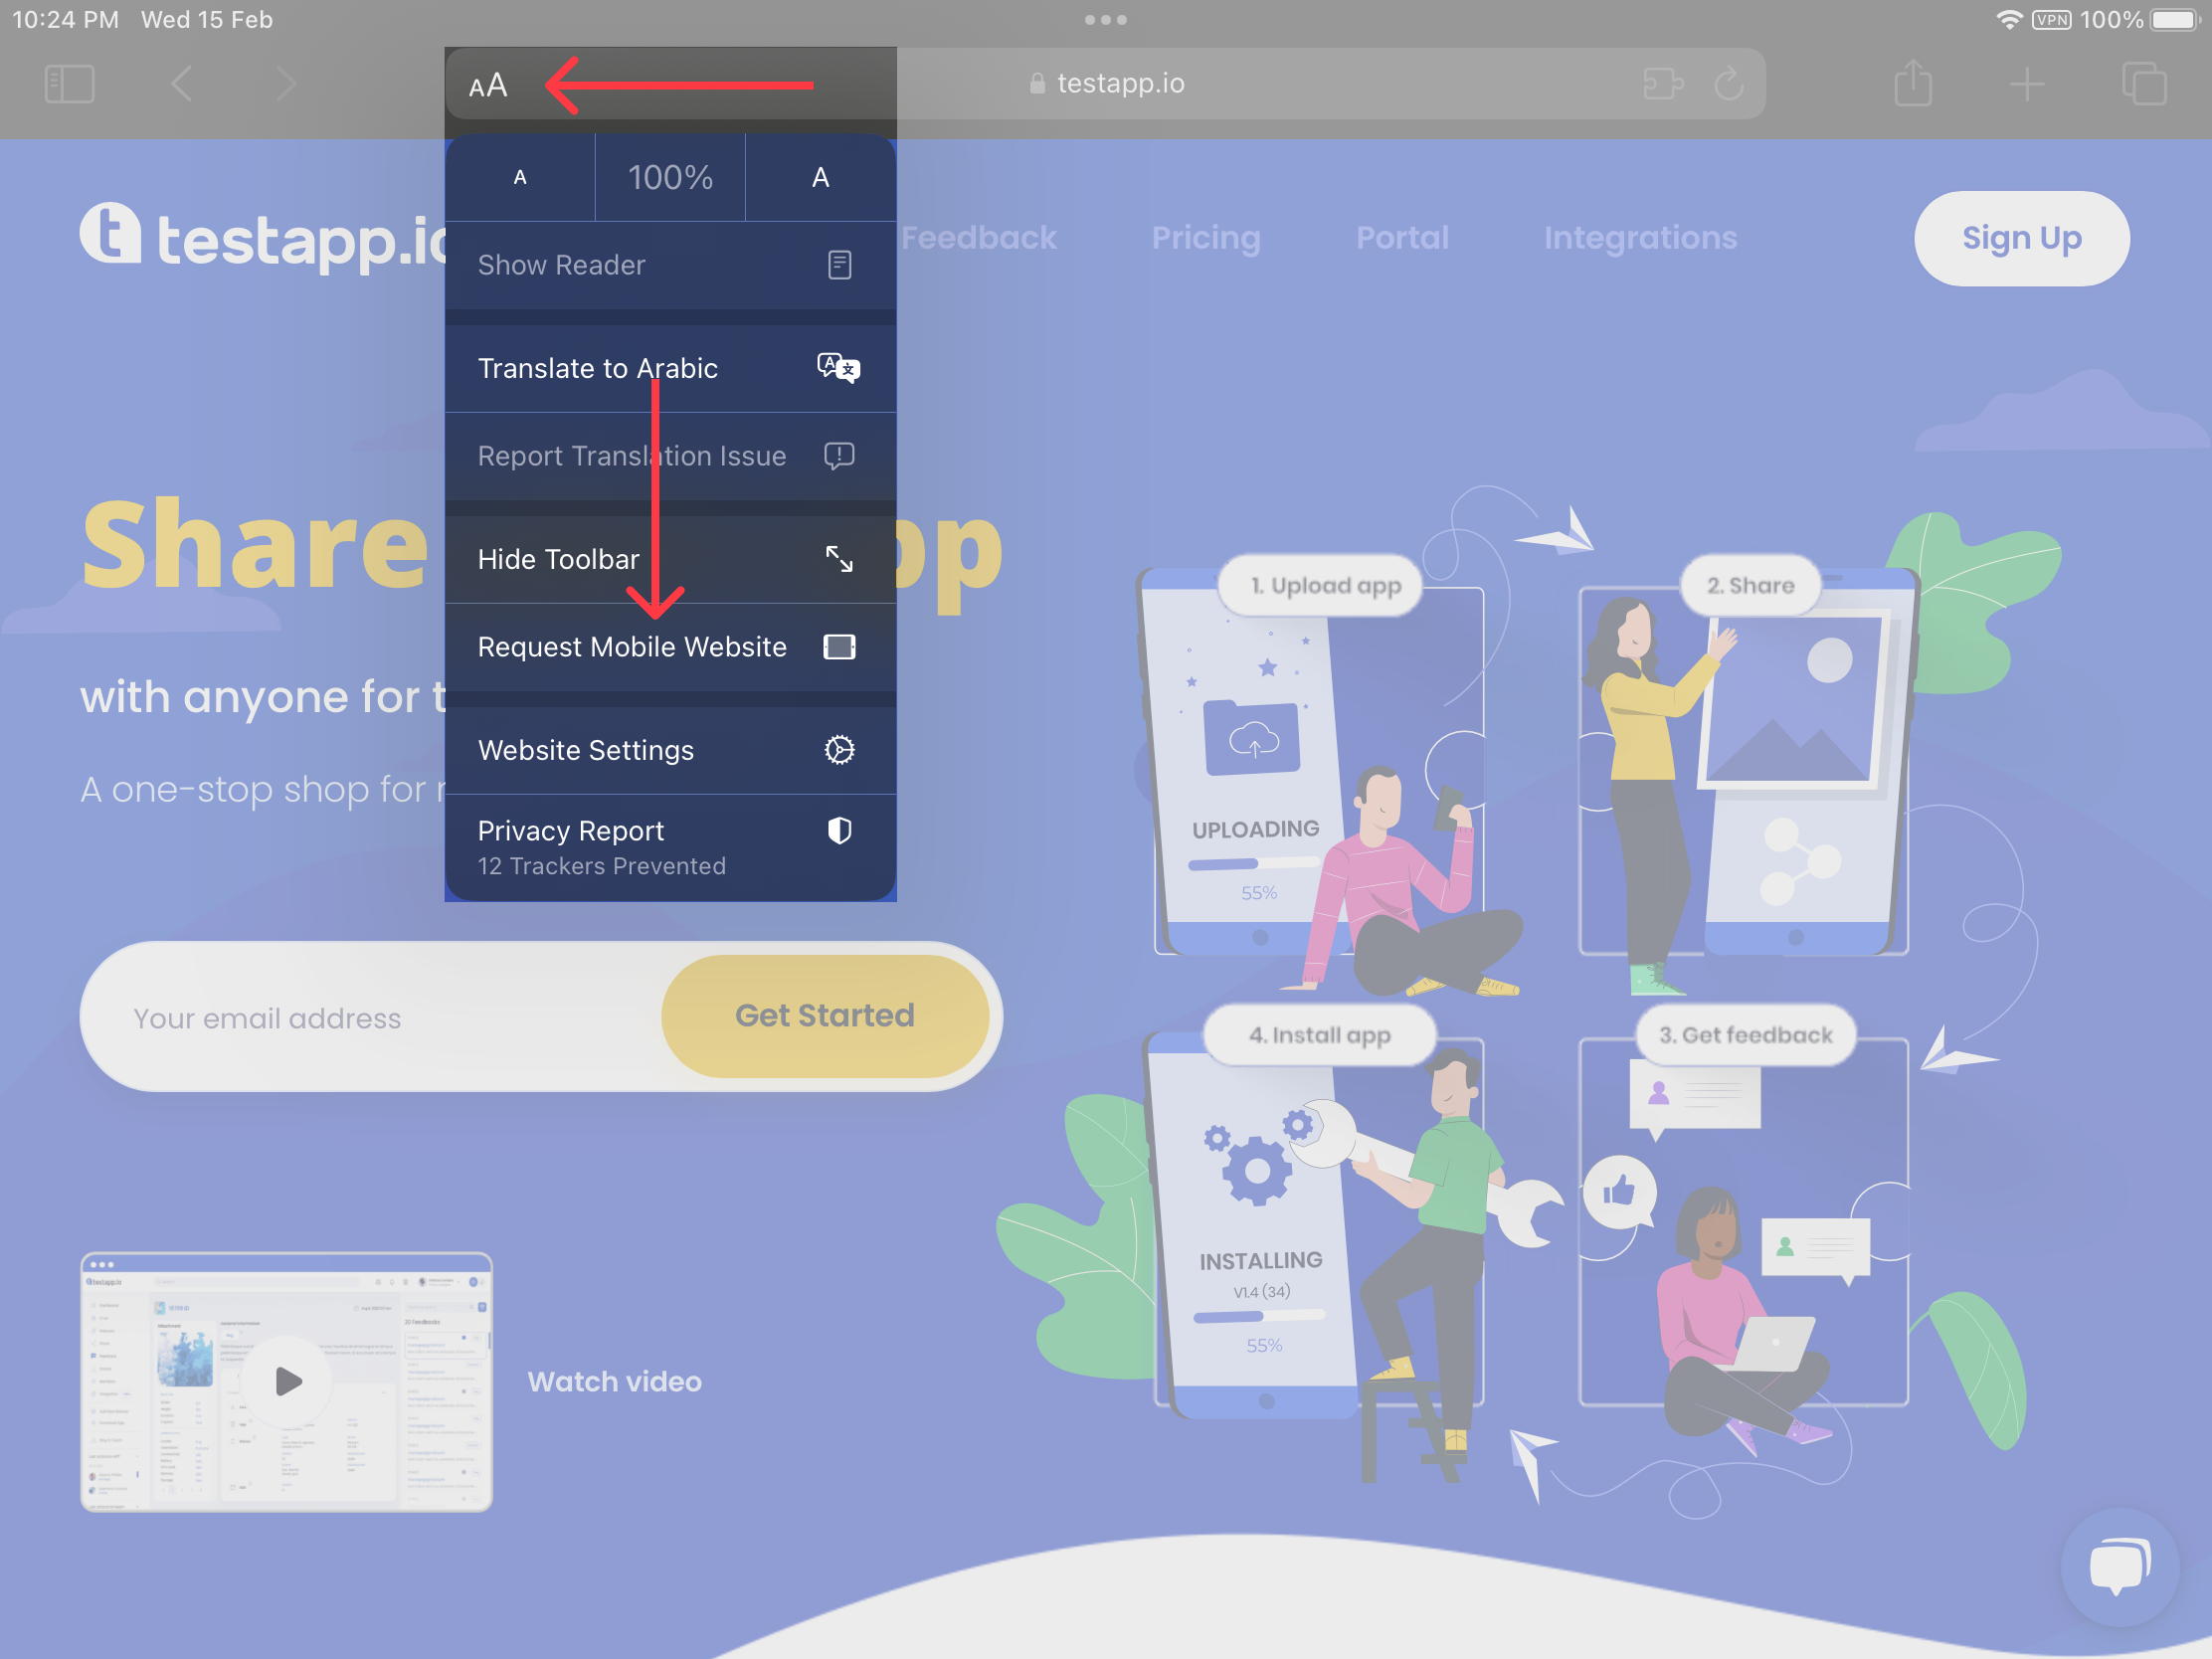Enable Request Mobile Website

(x=668, y=646)
